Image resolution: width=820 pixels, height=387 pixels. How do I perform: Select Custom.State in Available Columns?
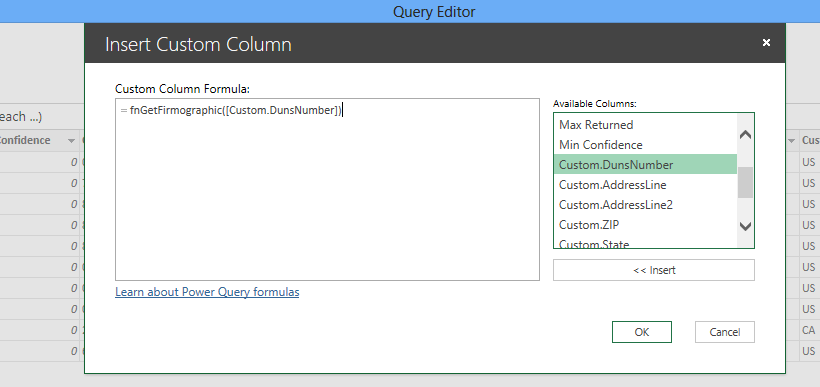(645, 243)
